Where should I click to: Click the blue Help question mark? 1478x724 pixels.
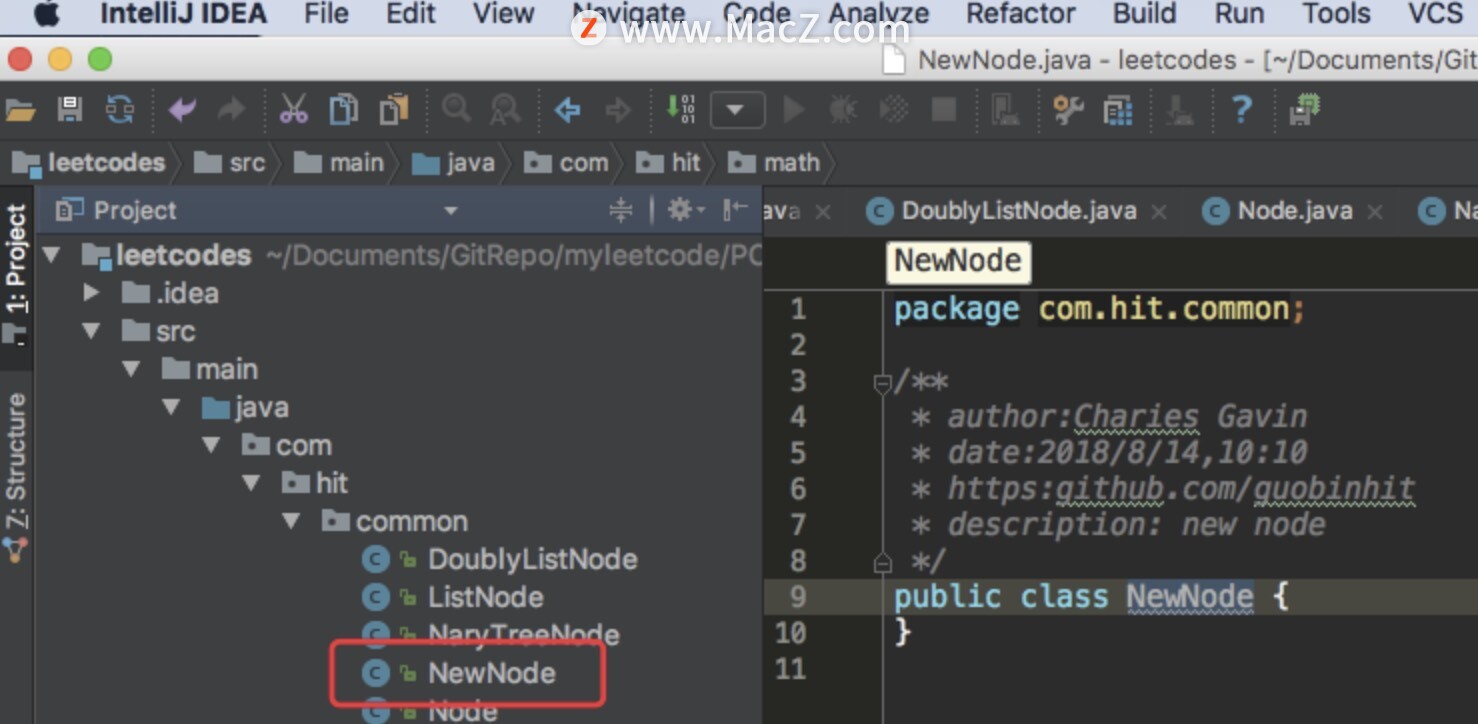[1241, 108]
